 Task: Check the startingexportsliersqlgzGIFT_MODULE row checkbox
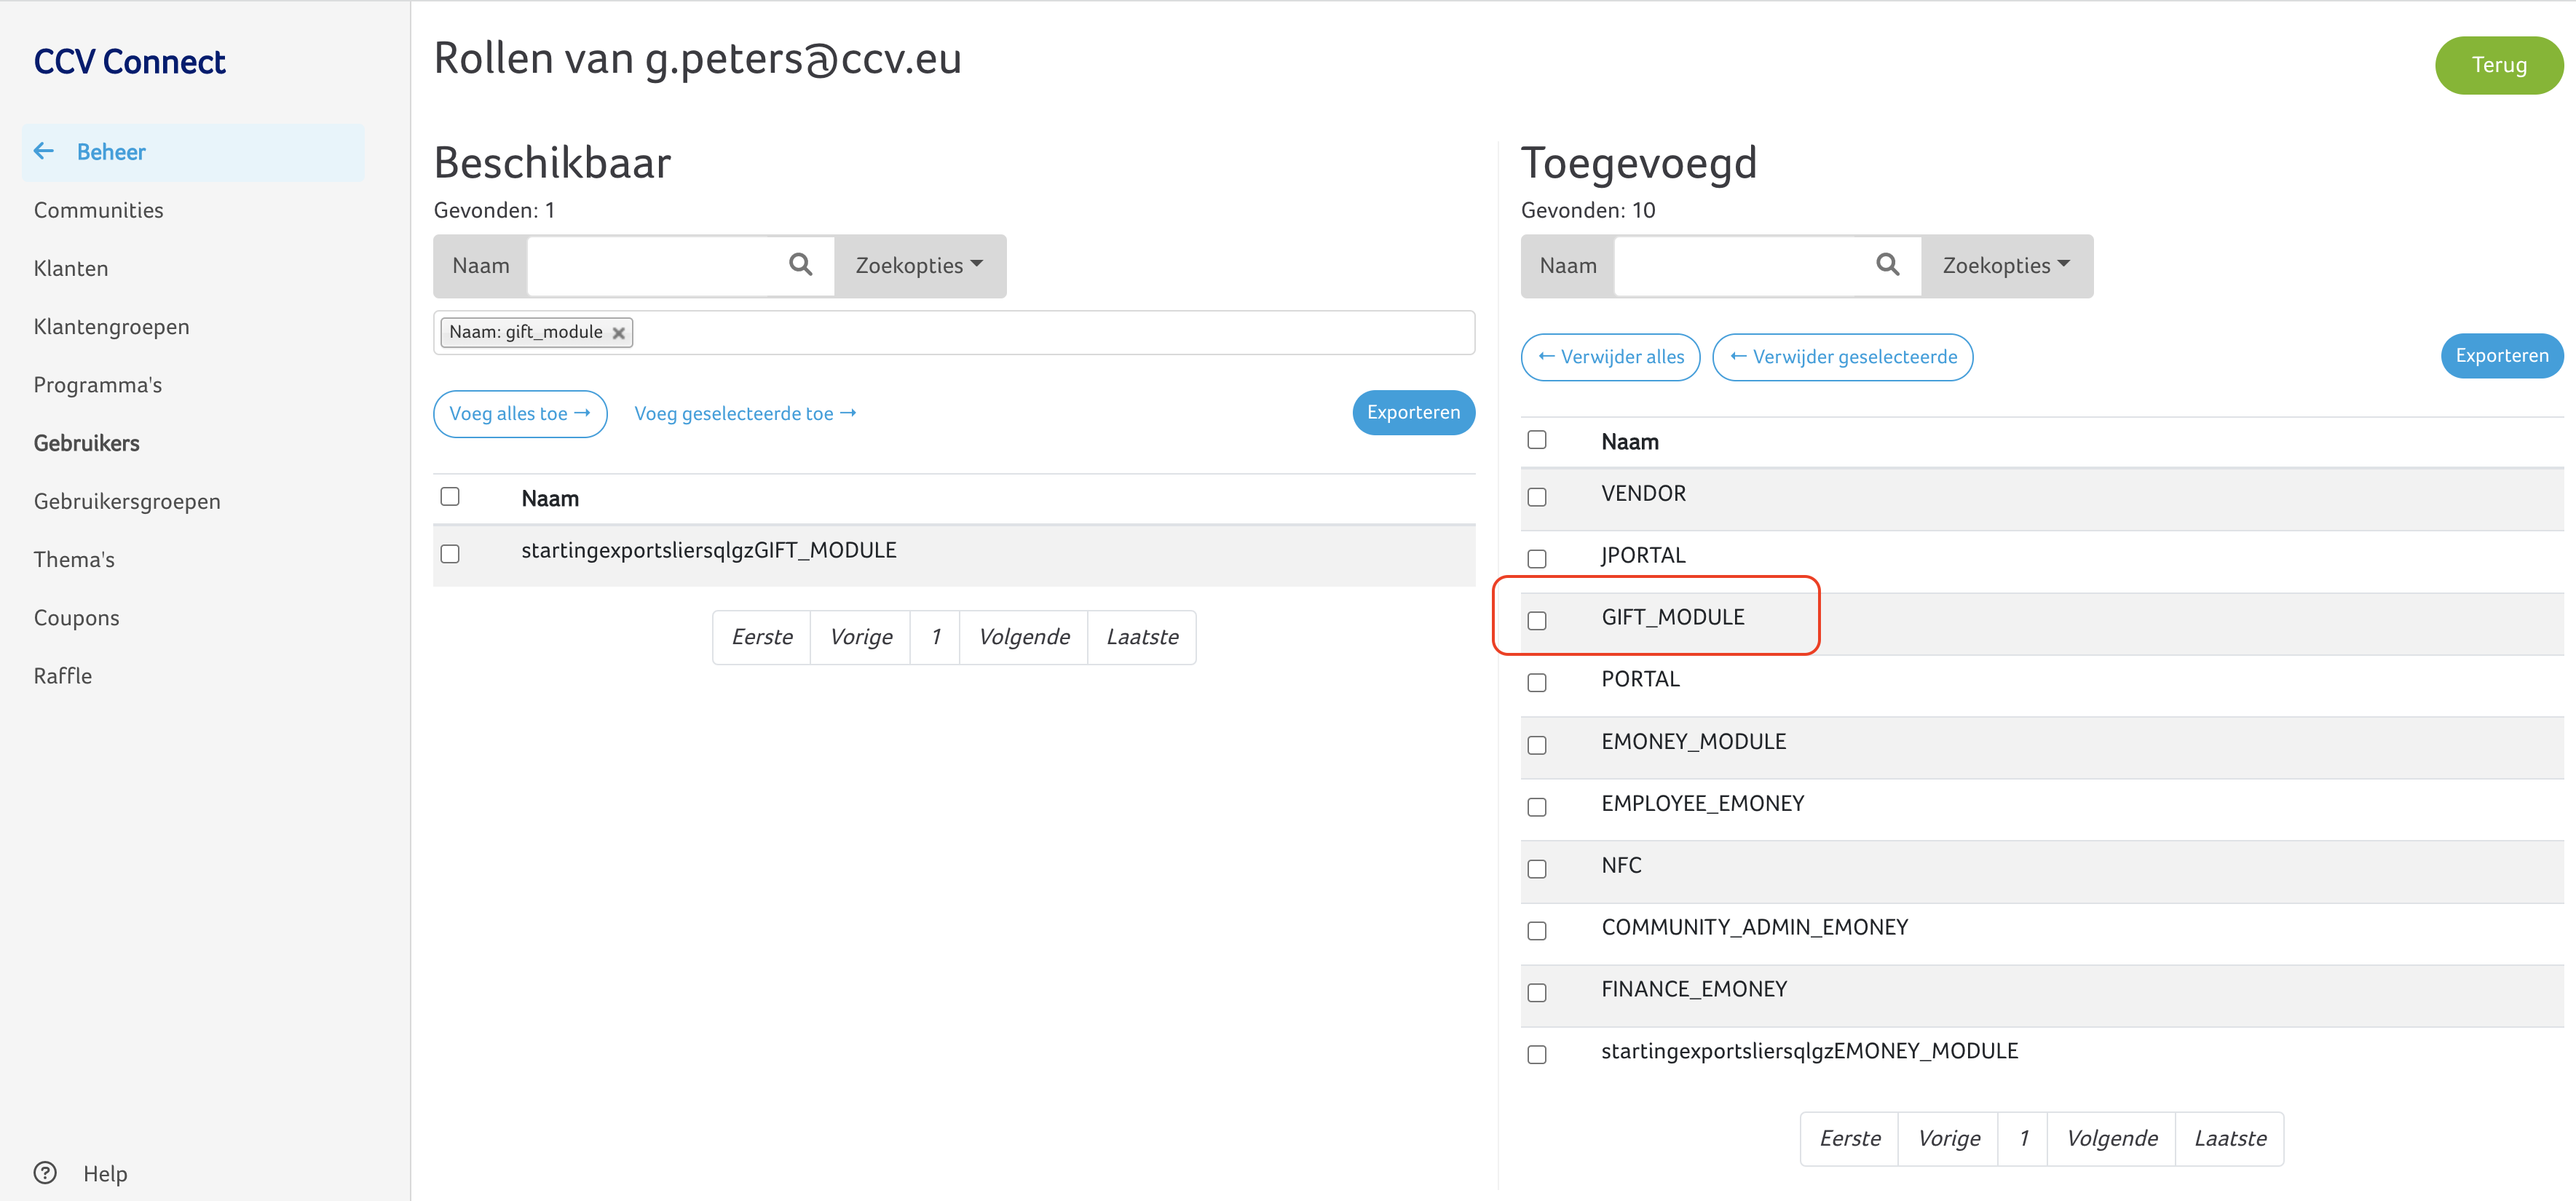pos(450,554)
